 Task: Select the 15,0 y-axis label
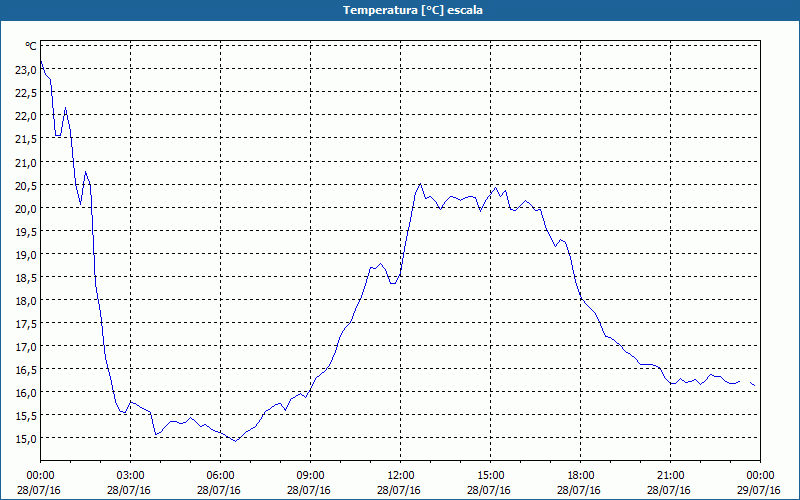tap(26, 438)
